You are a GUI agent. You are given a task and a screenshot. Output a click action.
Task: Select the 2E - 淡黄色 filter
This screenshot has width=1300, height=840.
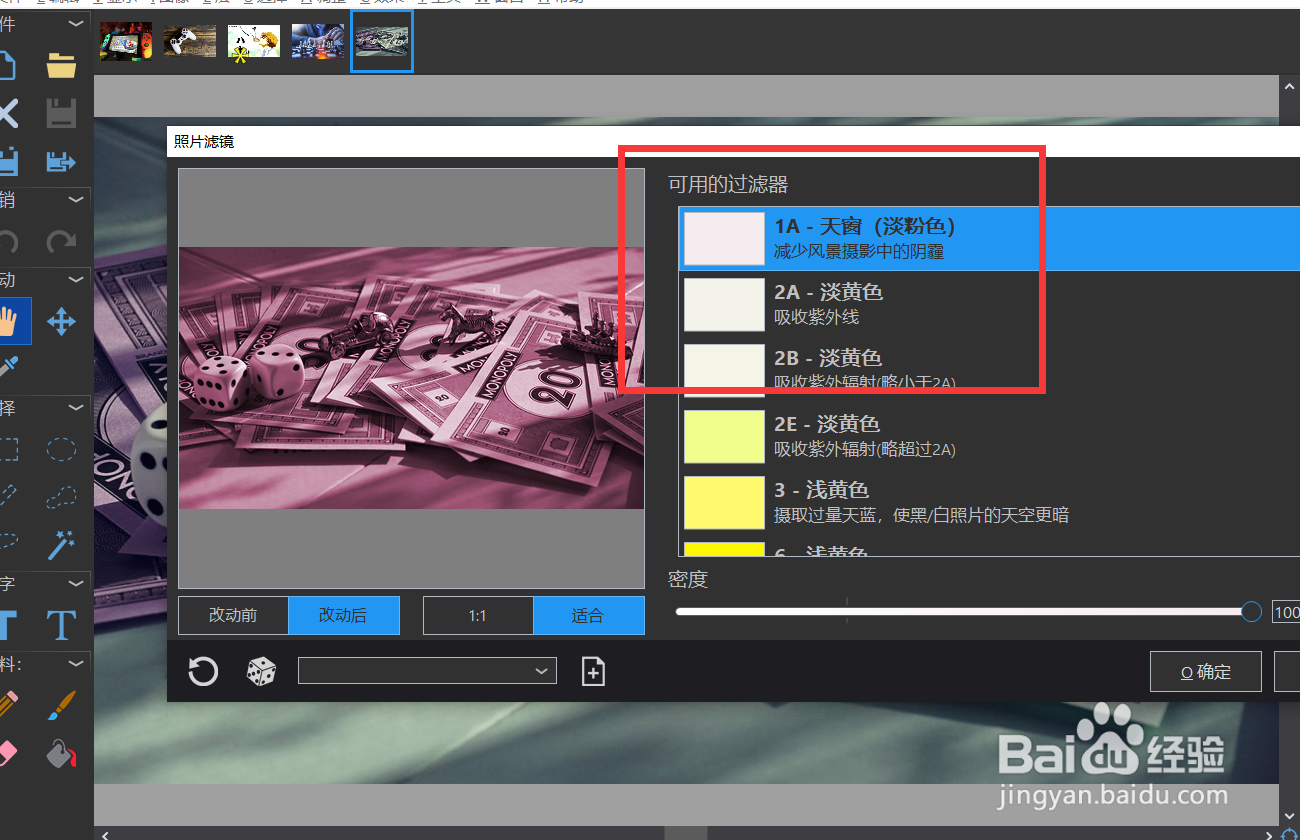pyautogui.click(x=989, y=436)
